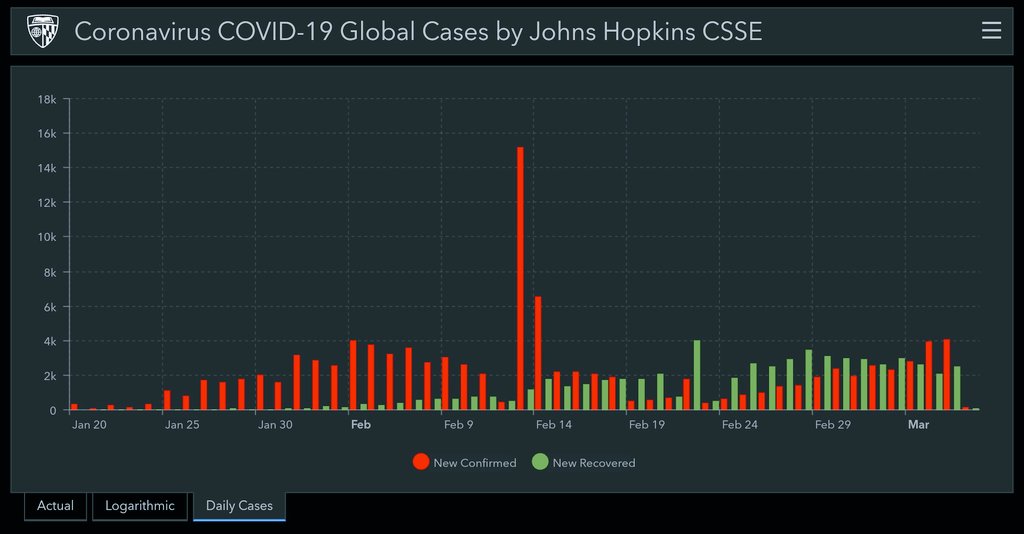Click the 16k y-axis label

[x=47, y=133]
